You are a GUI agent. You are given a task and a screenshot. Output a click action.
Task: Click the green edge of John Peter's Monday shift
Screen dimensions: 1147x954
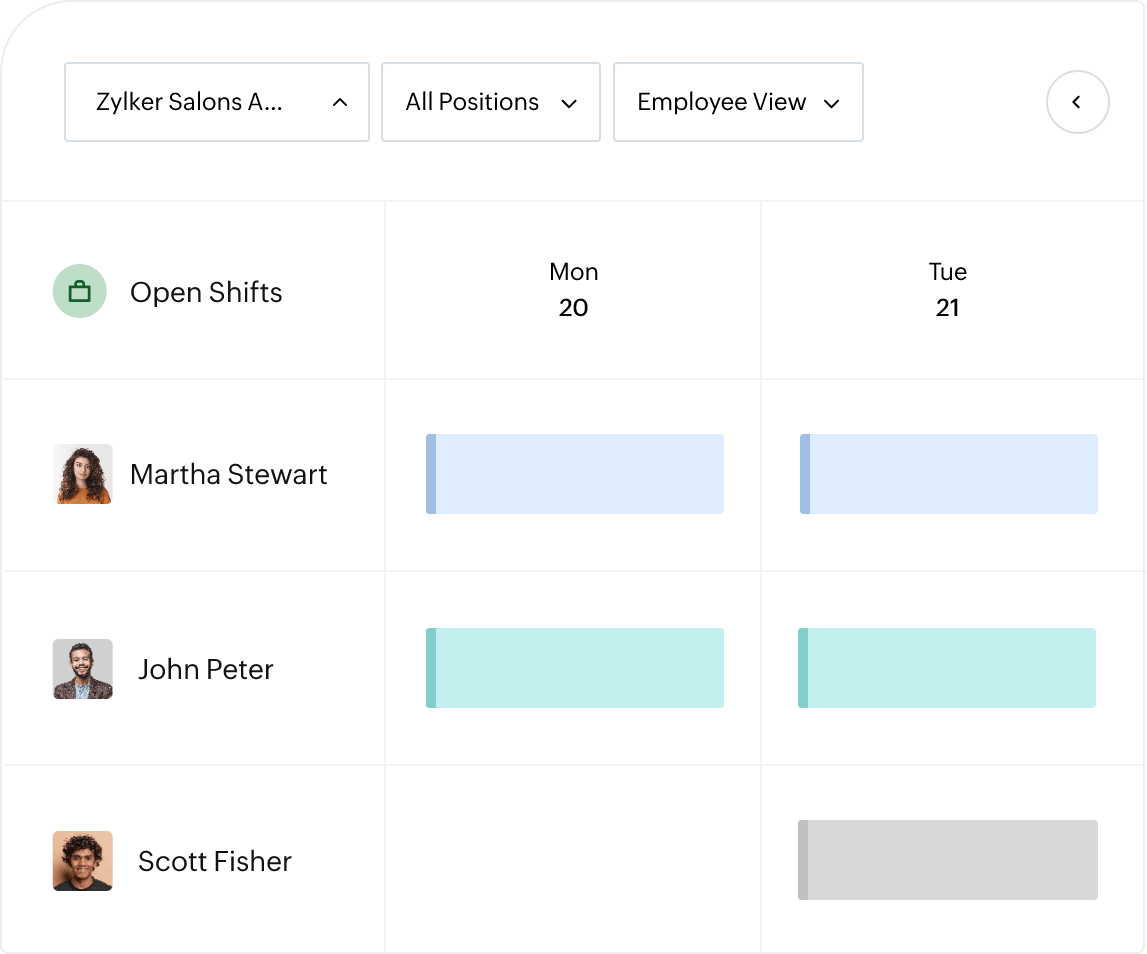click(430, 667)
